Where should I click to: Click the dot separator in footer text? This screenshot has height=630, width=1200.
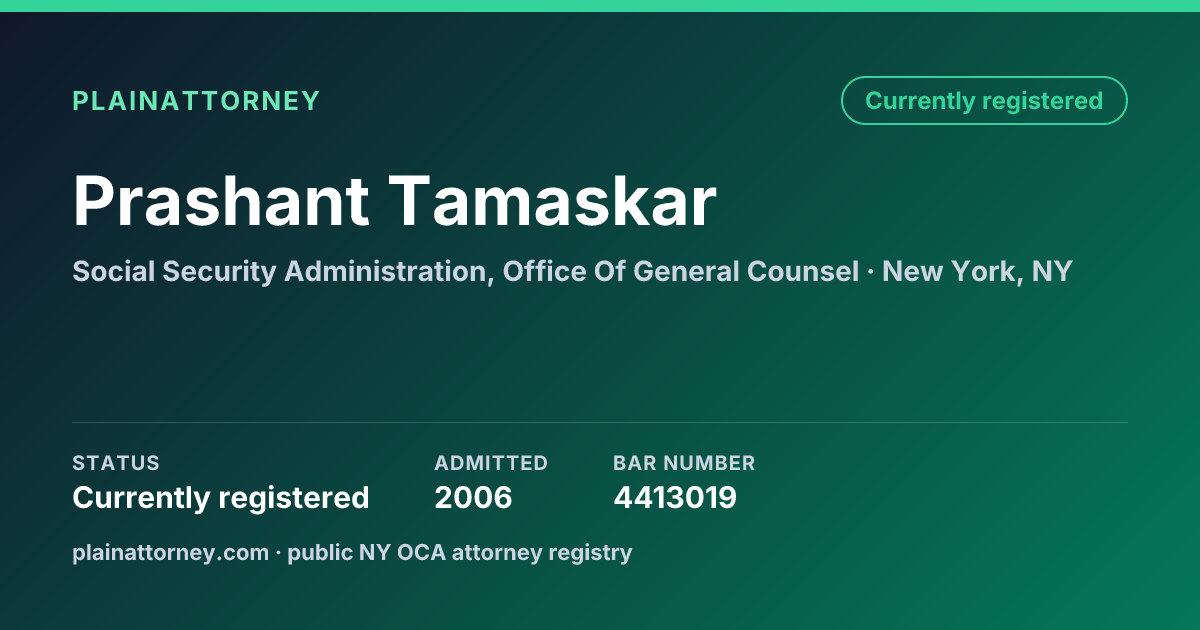click(278, 553)
